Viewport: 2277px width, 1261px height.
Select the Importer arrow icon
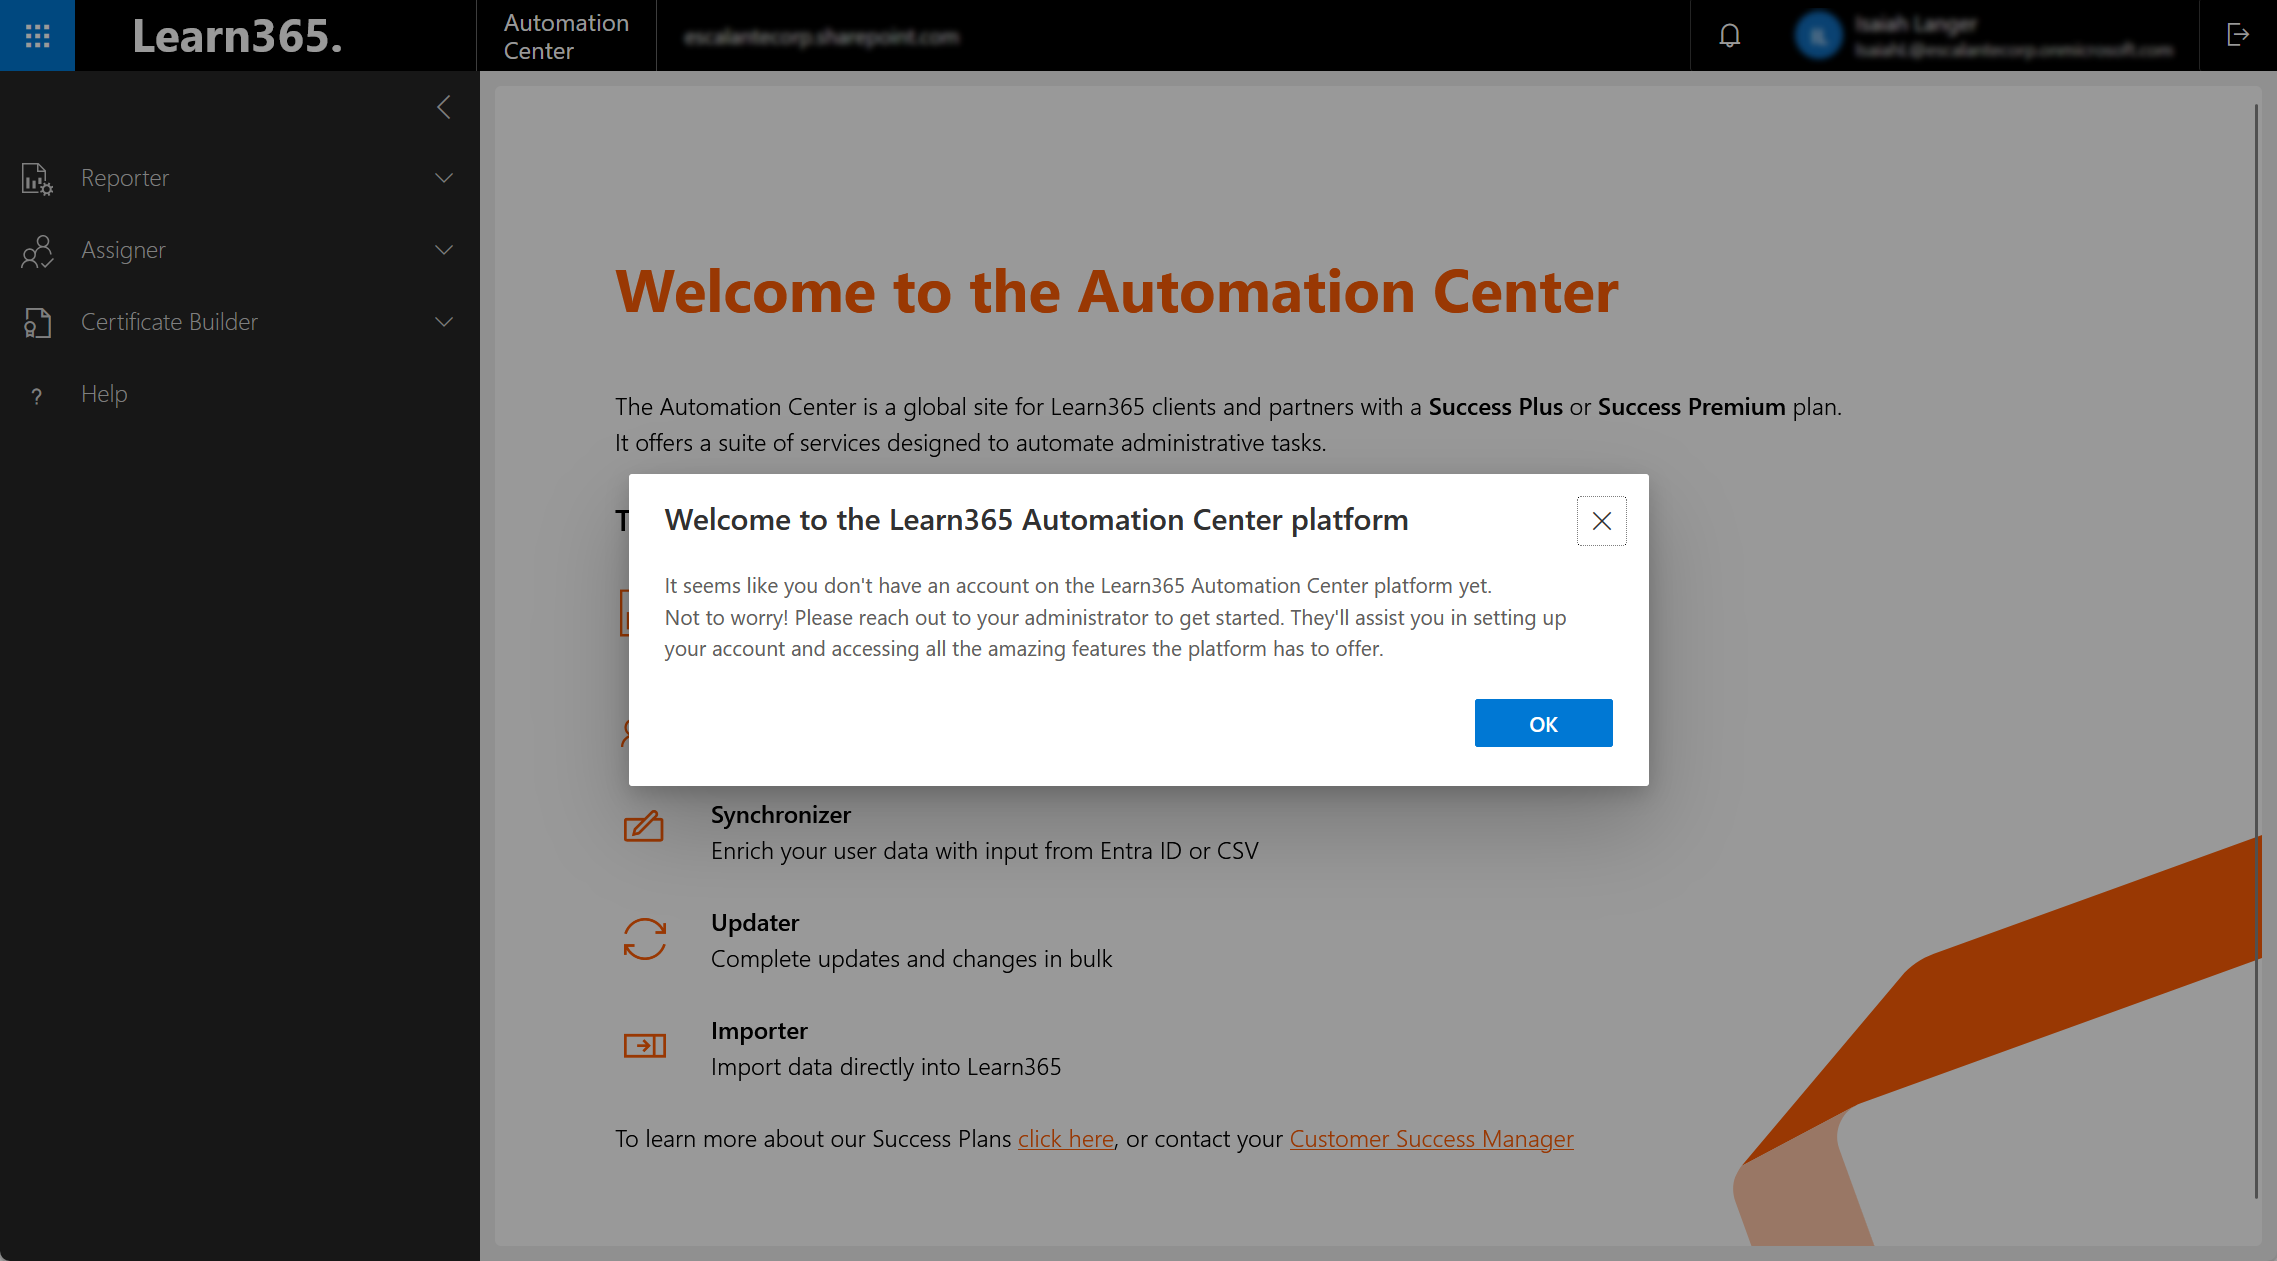coord(644,1045)
